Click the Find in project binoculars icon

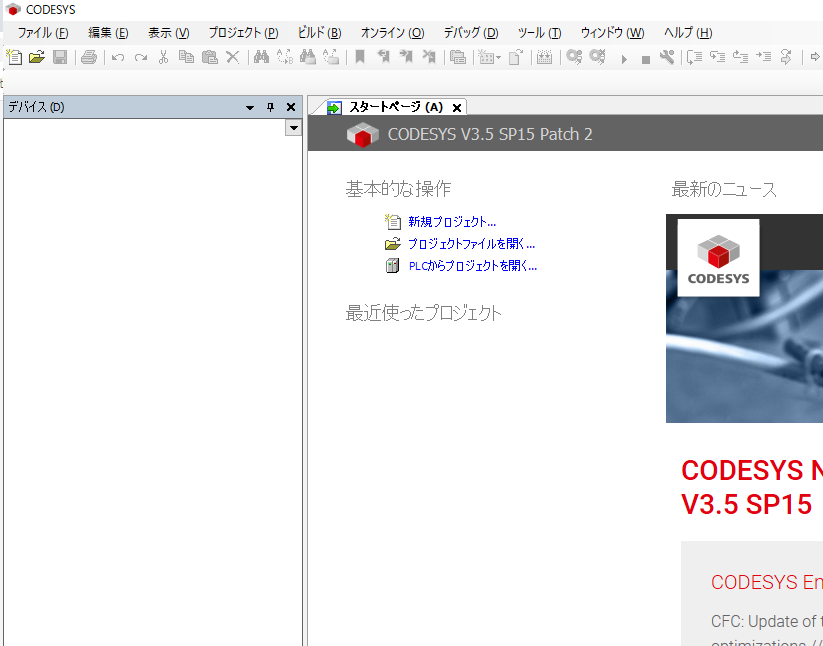tap(308, 57)
